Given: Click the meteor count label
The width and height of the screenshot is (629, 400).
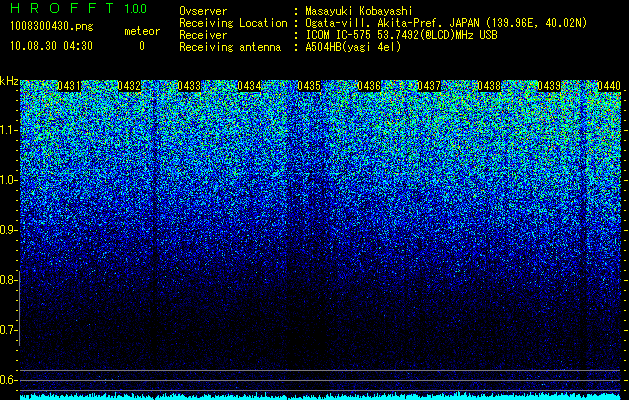Looking at the screenshot, I should pyautogui.click(x=142, y=31).
